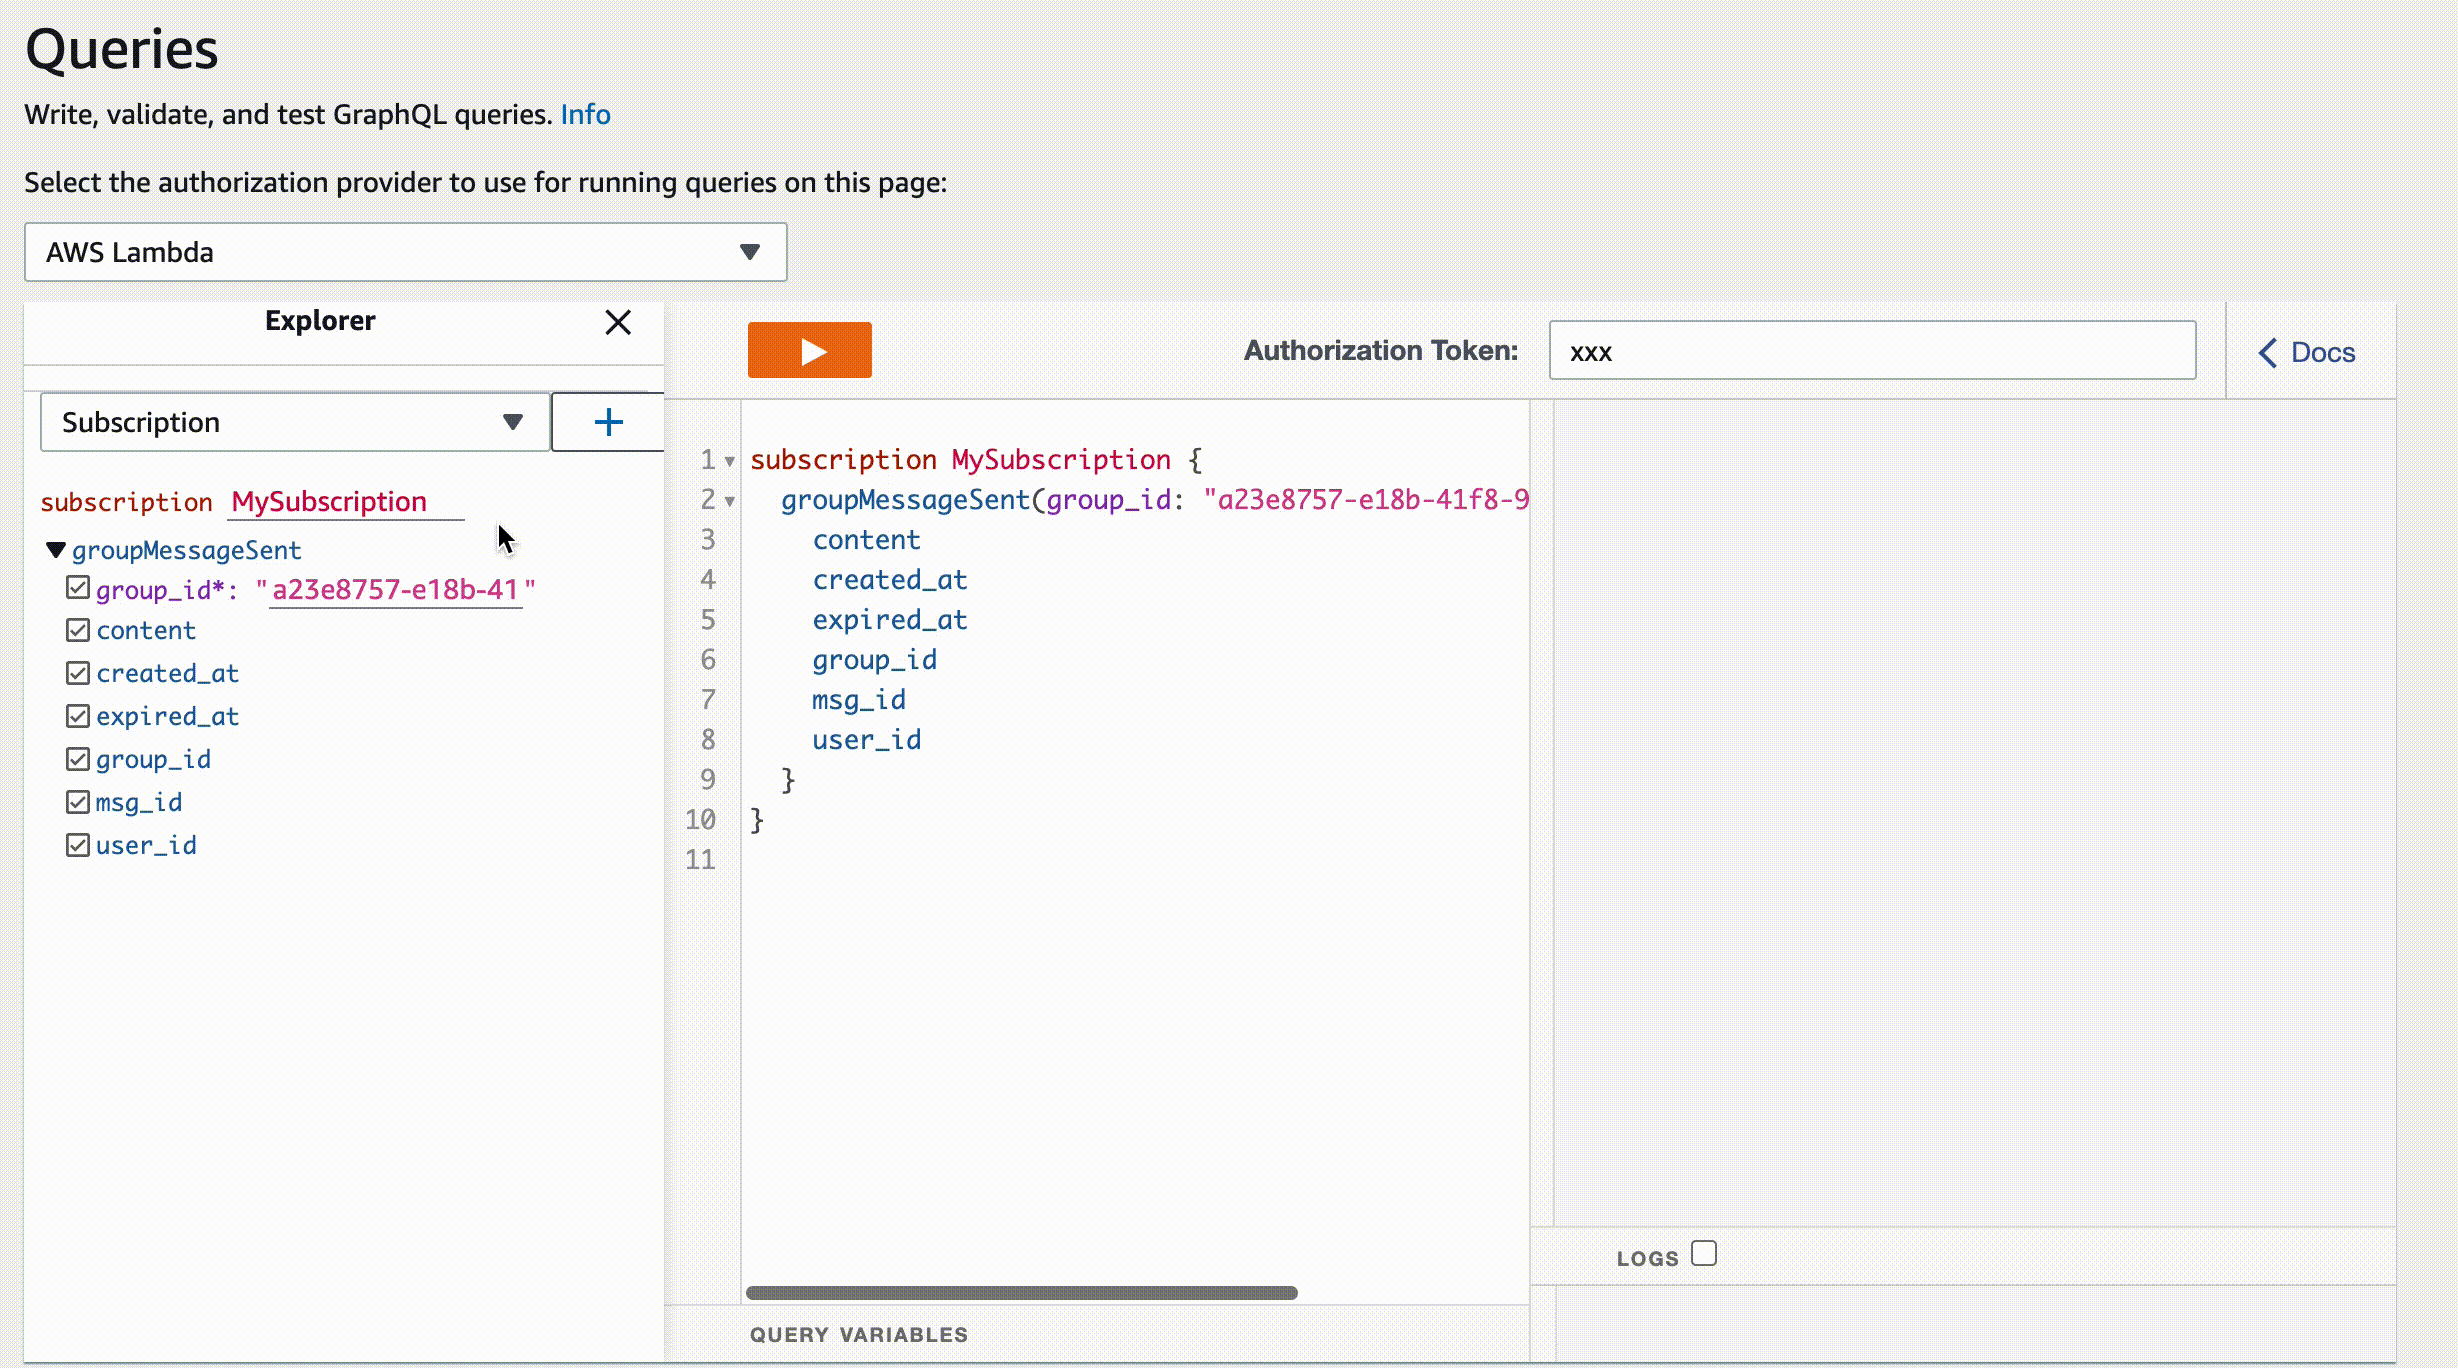Uncheck the msg_id field checkbox
2458x1368 pixels.
78,802
